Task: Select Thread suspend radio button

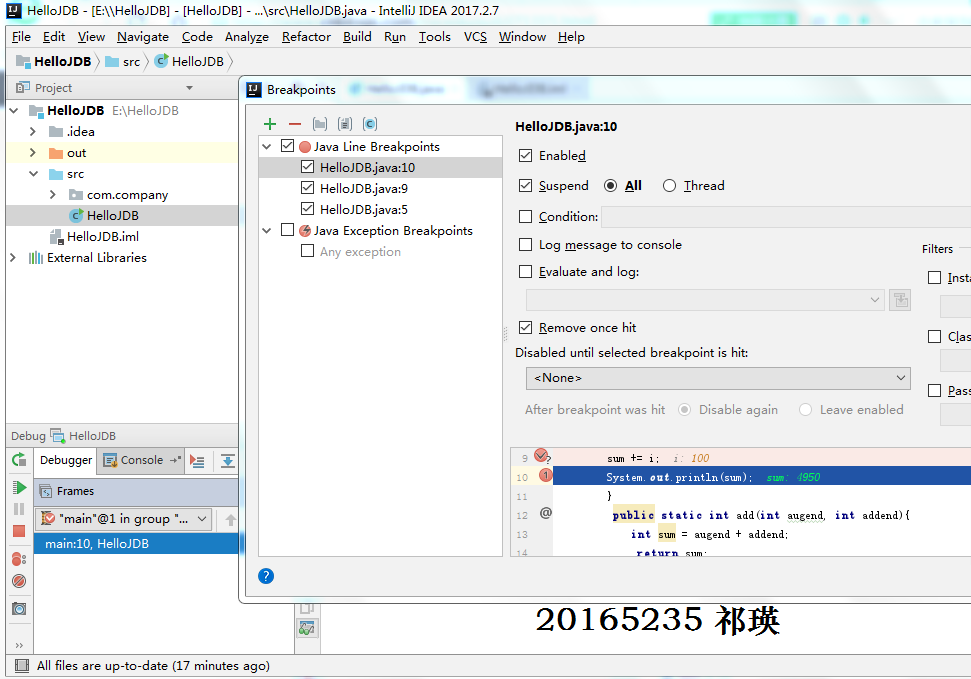Action: pyautogui.click(x=669, y=186)
